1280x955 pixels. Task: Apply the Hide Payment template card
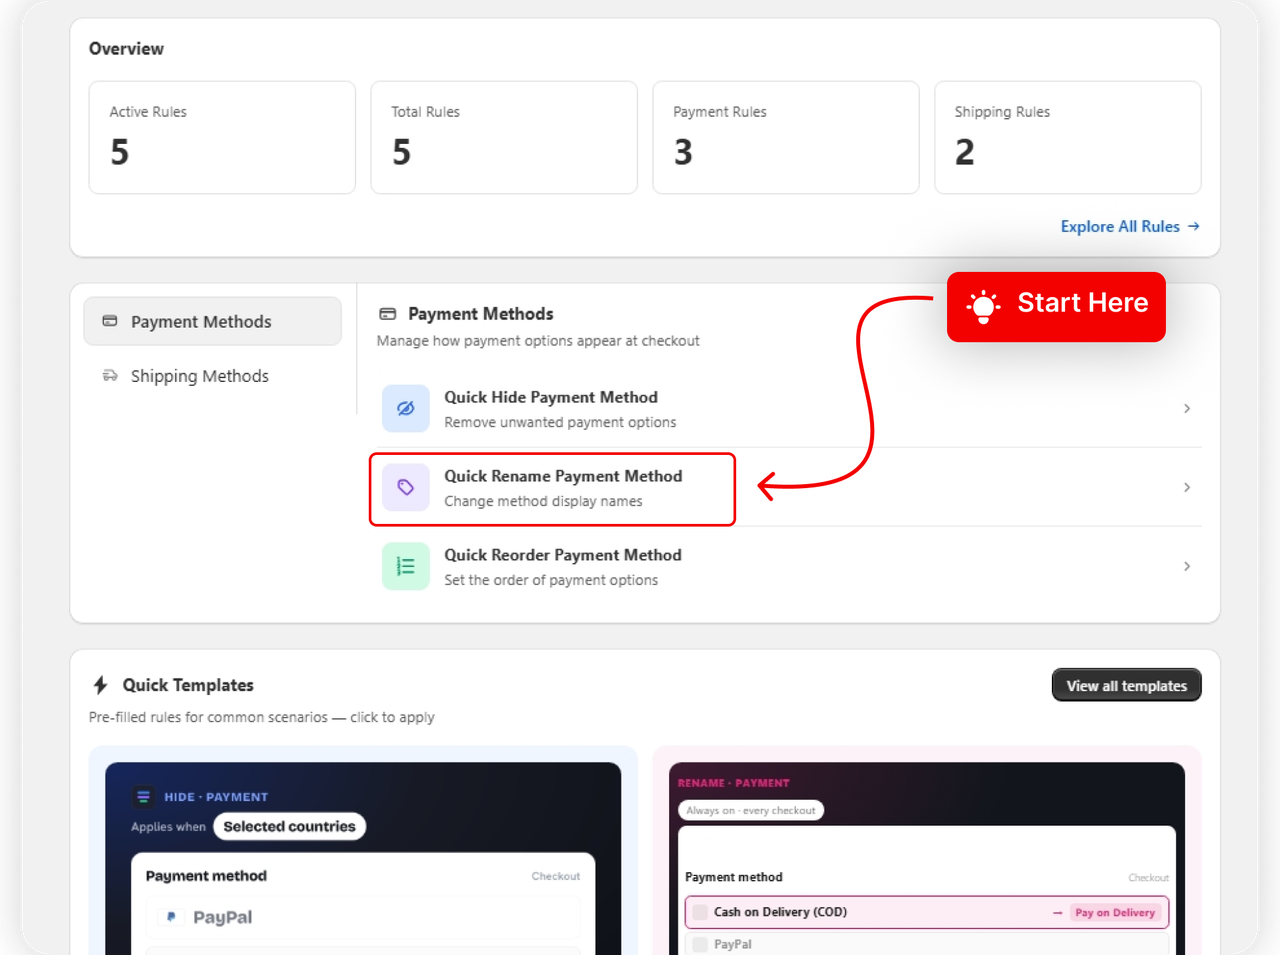click(363, 850)
